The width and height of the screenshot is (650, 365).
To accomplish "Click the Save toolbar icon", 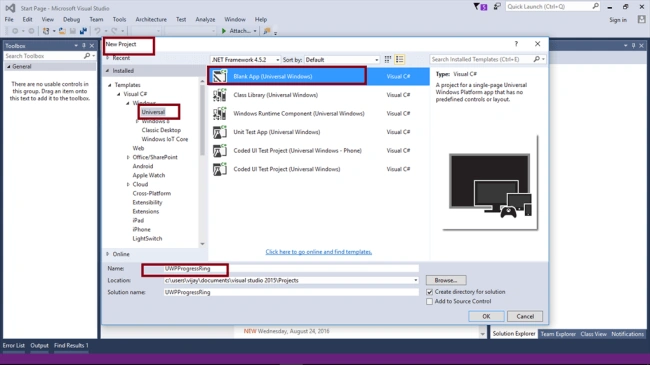I will point(73,31).
